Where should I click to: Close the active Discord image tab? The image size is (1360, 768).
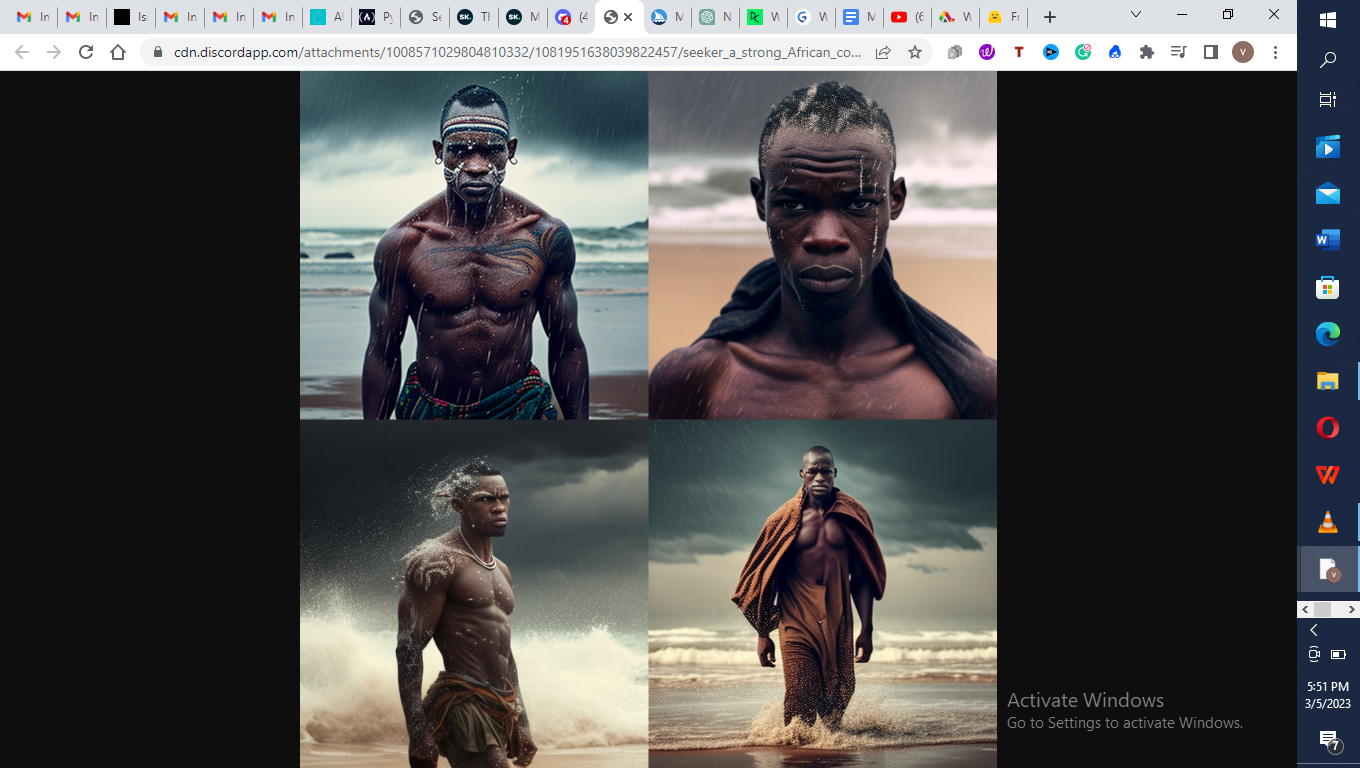pos(628,17)
